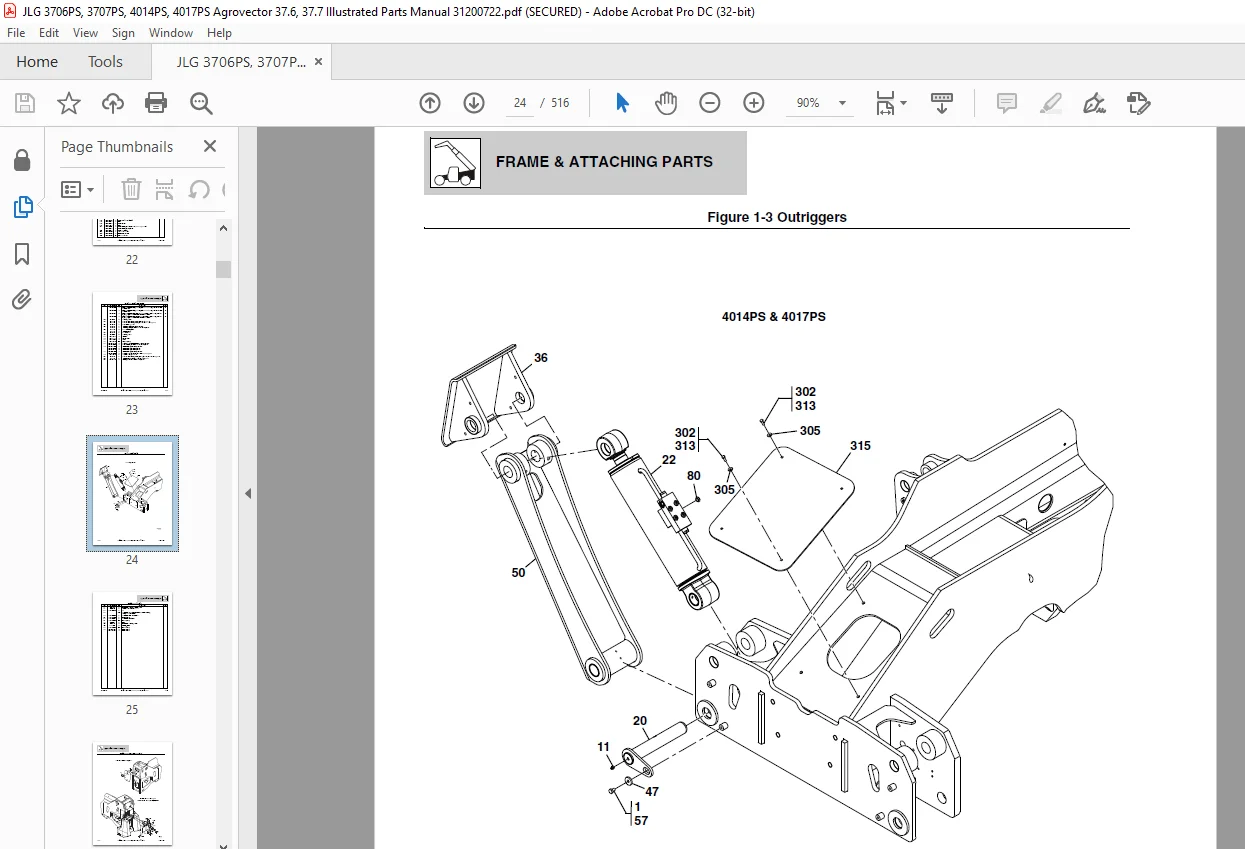Zoom in with plus button

(x=754, y=103)
